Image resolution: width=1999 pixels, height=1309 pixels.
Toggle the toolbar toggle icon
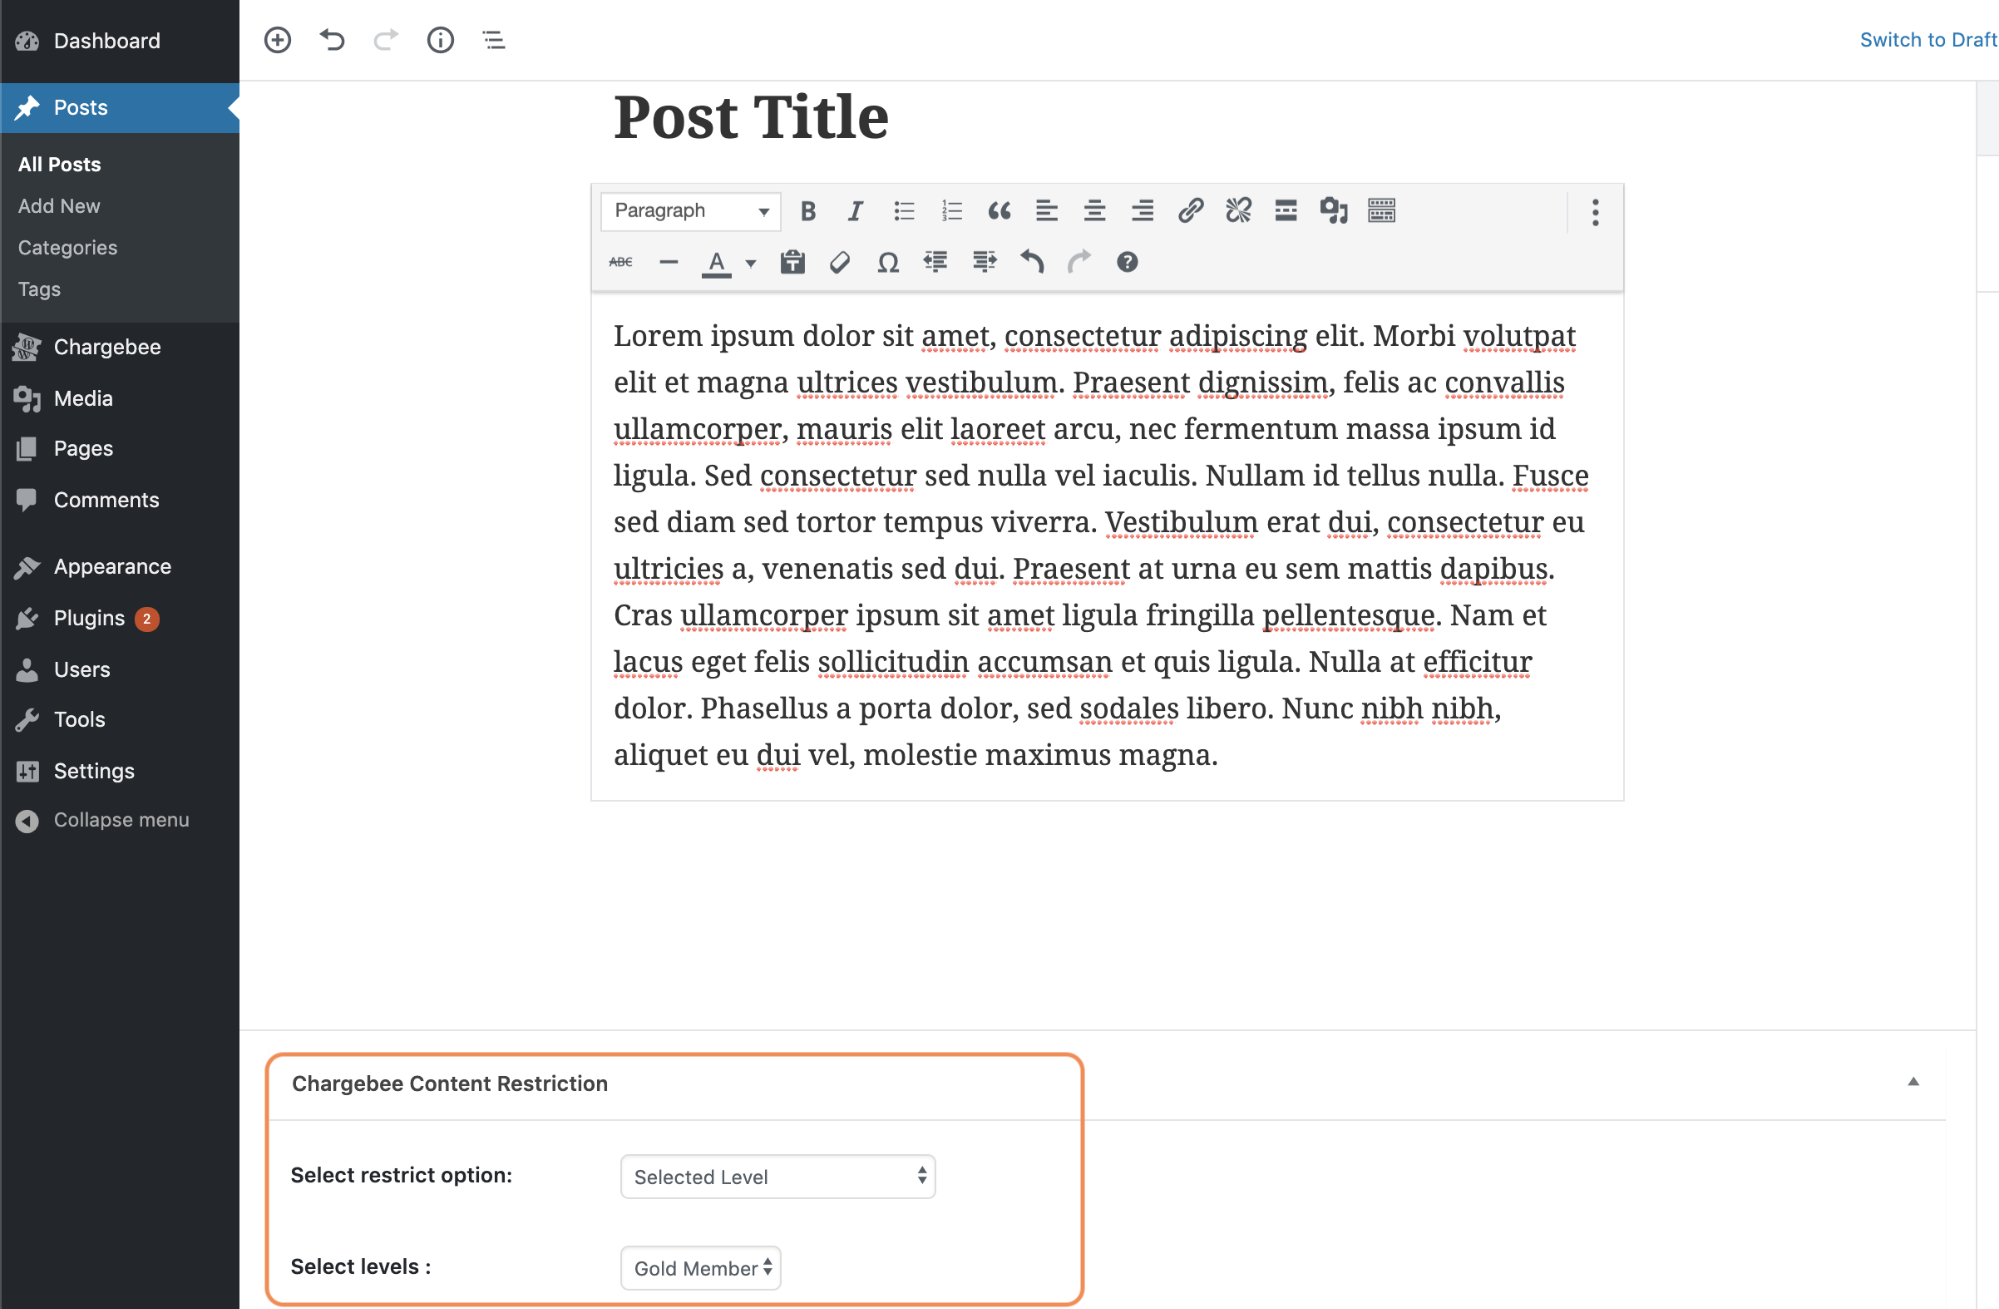1381,211
